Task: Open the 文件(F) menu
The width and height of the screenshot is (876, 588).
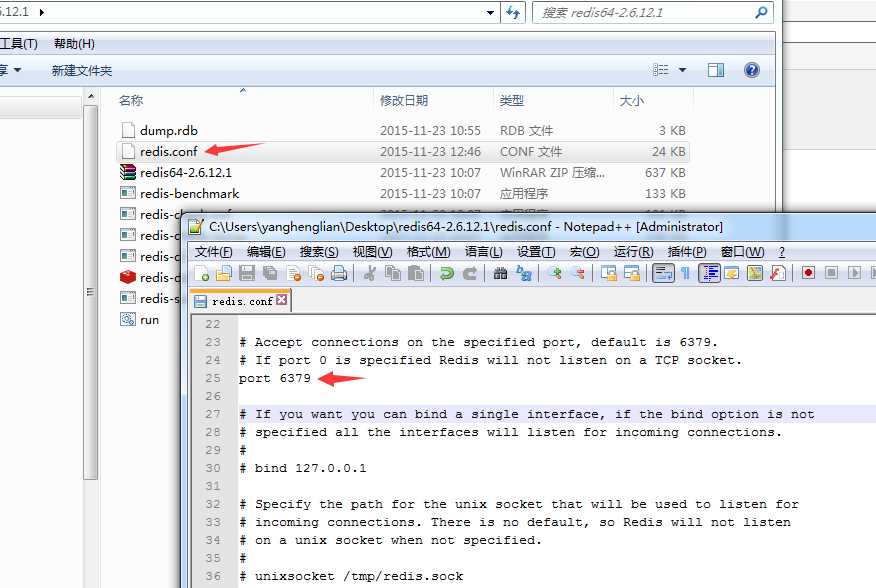Action: [213, 252]
